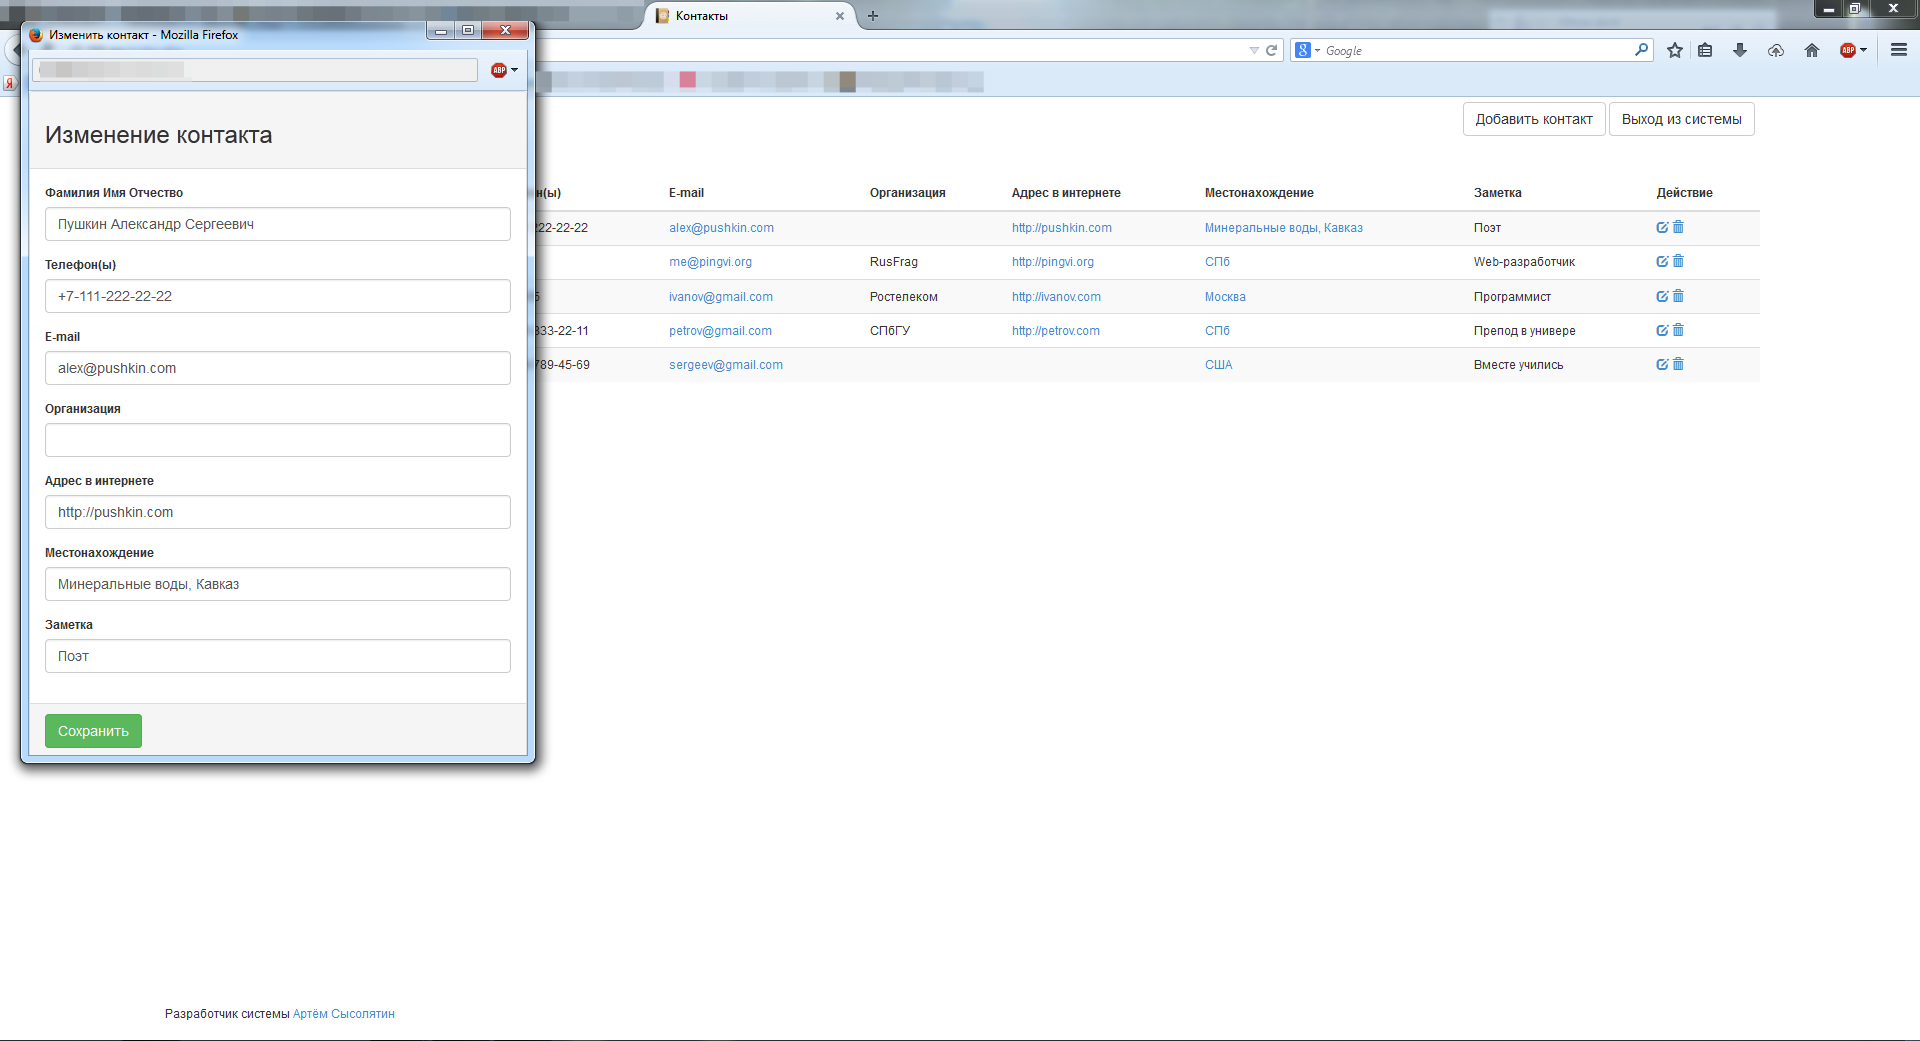Viewport: 1920px width, 1041px height.
Task: Open developer link Артём Сысолятин
Action: (343, 1014)
